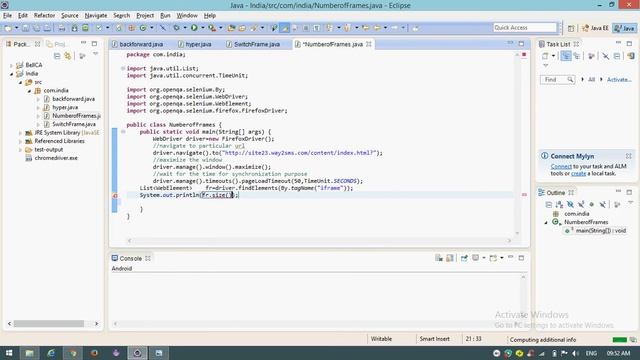Click the Open Perspective icon near Quick Access

click(x=571, y=28)
